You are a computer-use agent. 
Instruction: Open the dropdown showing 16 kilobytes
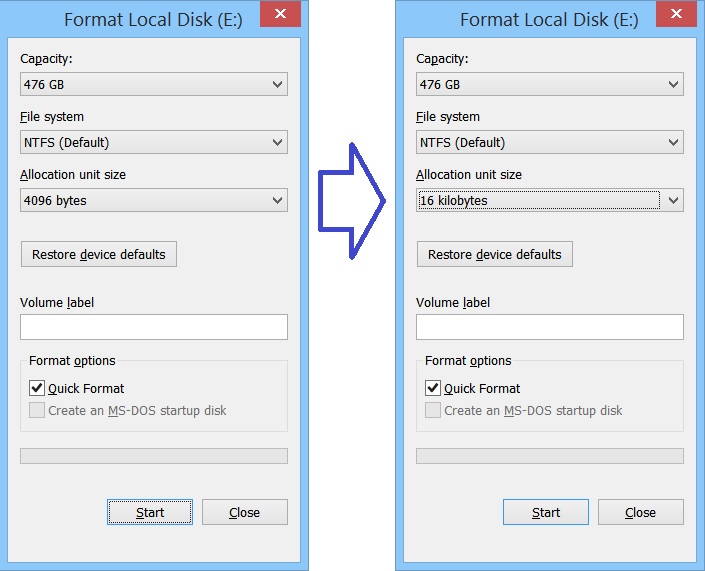click(549, 200)
